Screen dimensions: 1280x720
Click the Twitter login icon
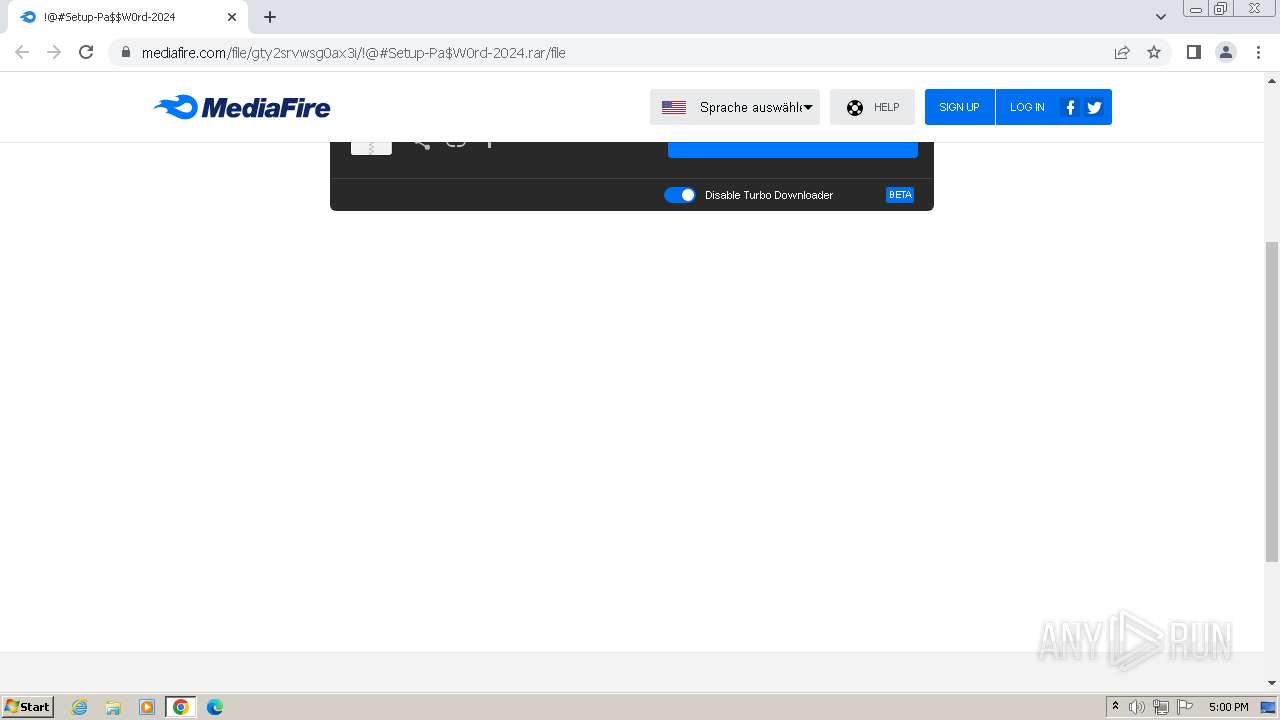click(x=1094, y=107)
